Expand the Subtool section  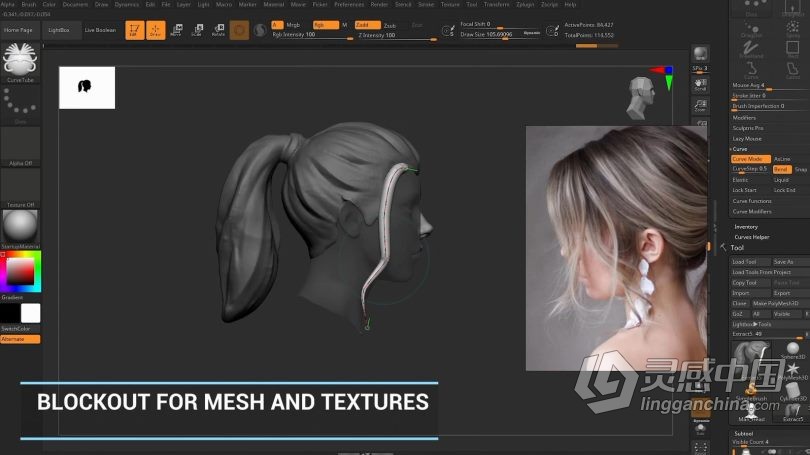point(743,434)
